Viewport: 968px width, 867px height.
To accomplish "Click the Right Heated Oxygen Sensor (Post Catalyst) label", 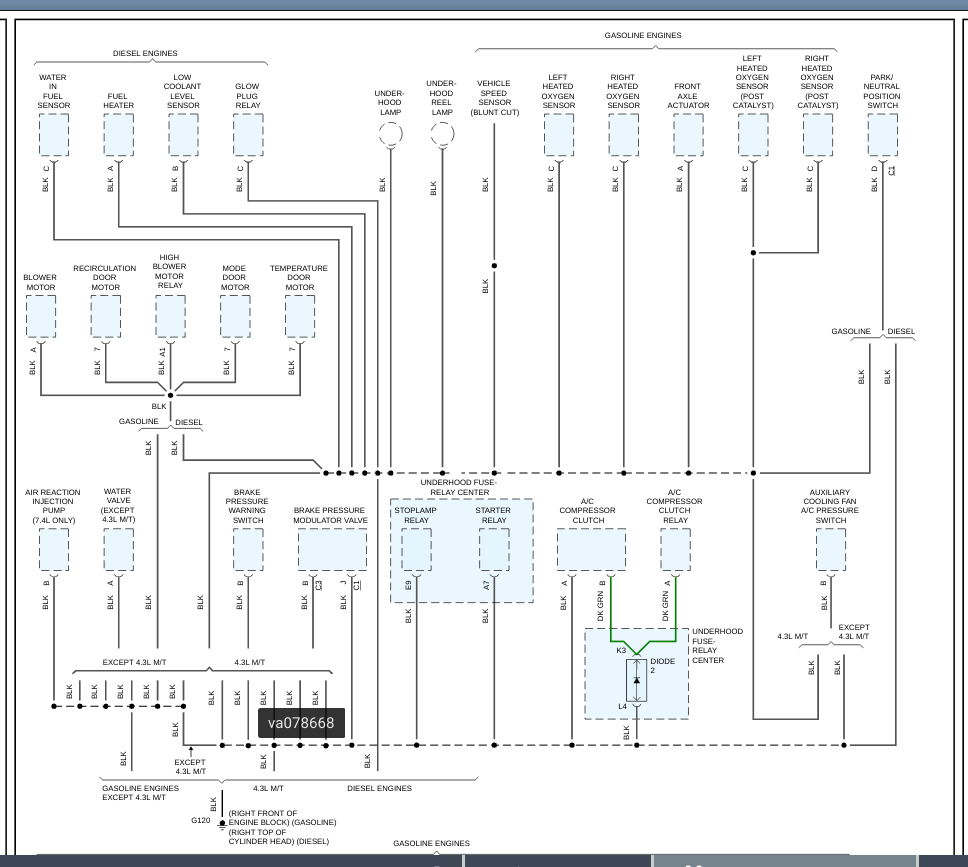I will [817, 82].
